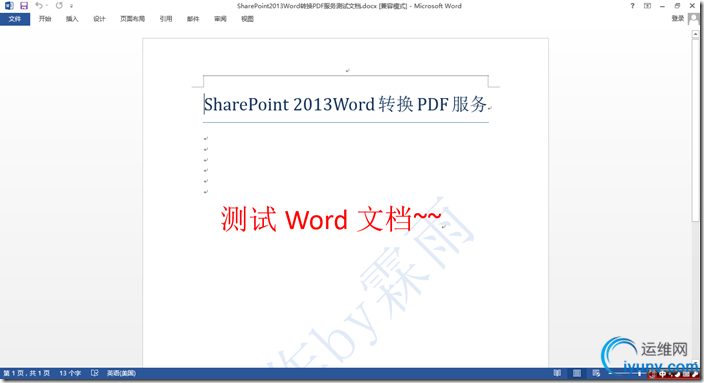Click page count '第 1 页, 共 1 页'
Screen dimensions: 704x383
[26, 373]
